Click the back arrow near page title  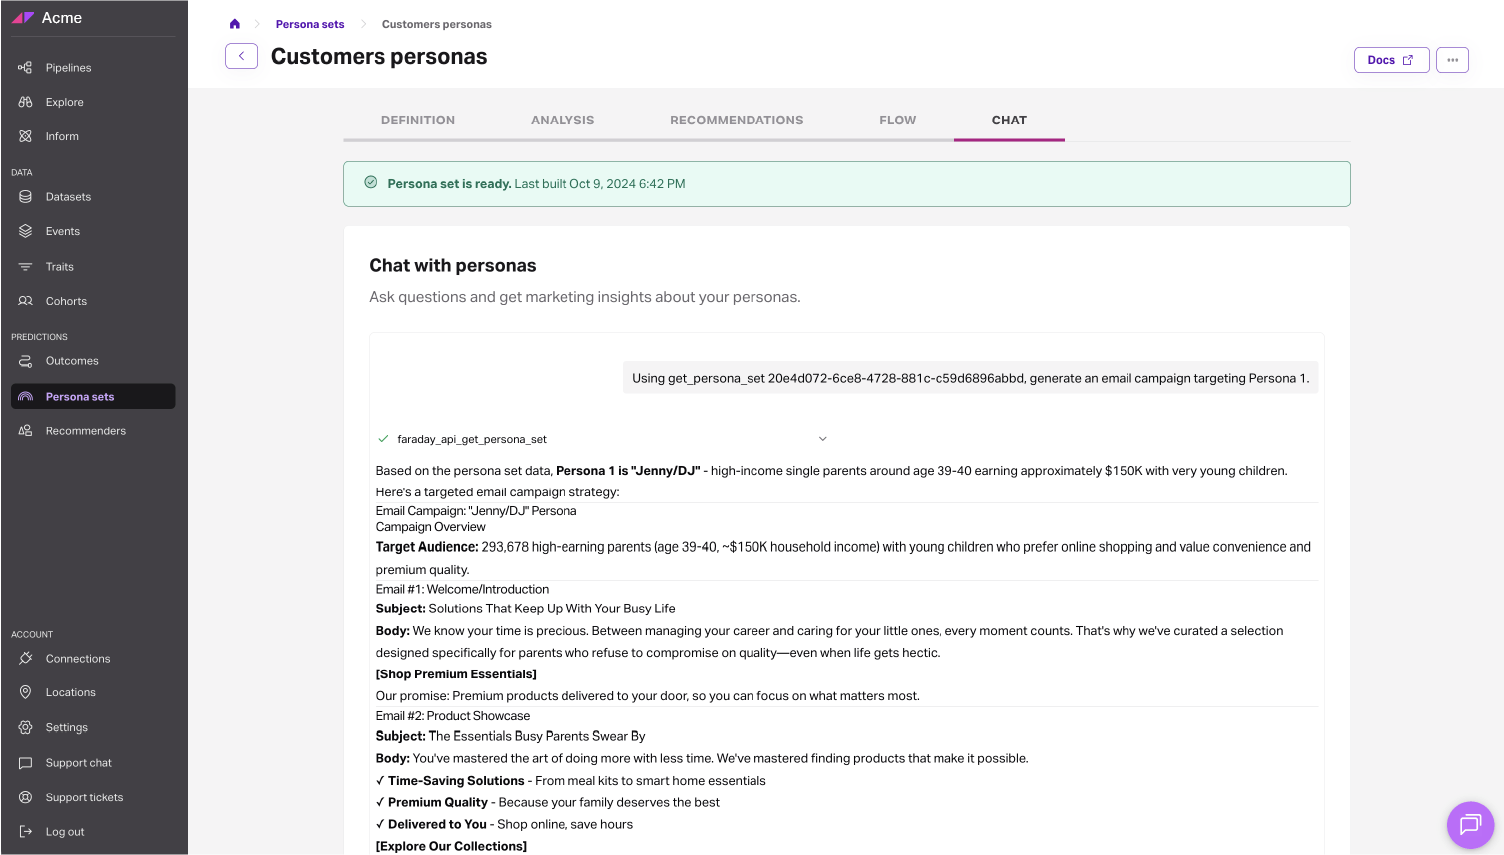click(241, 56)
